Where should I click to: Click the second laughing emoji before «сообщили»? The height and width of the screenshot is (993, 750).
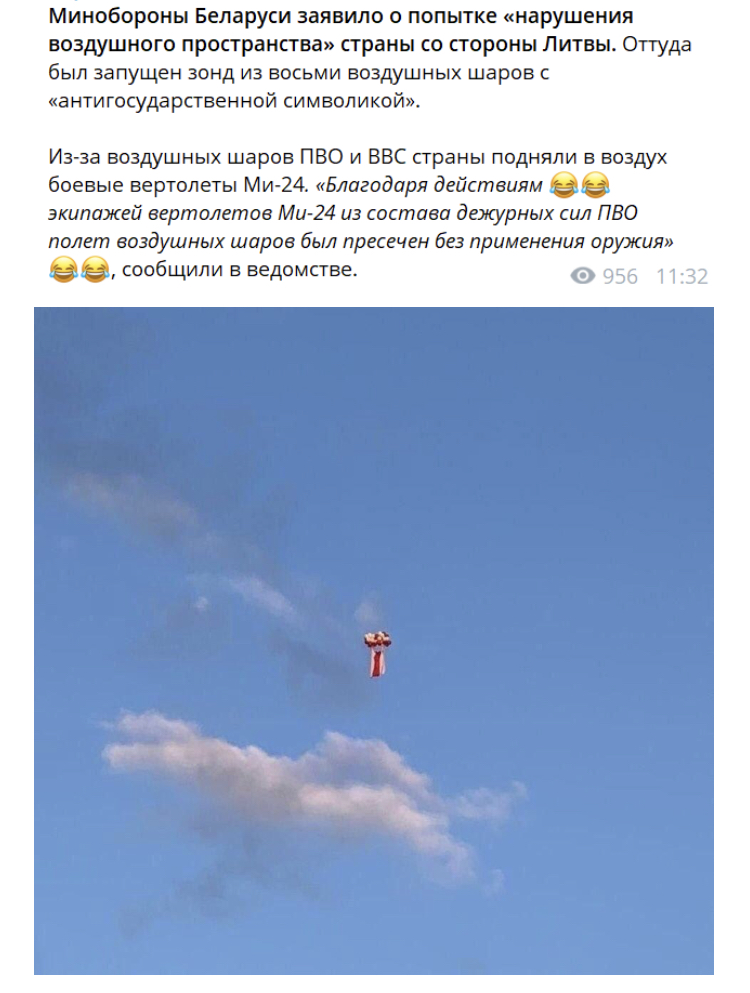[94, 269]
